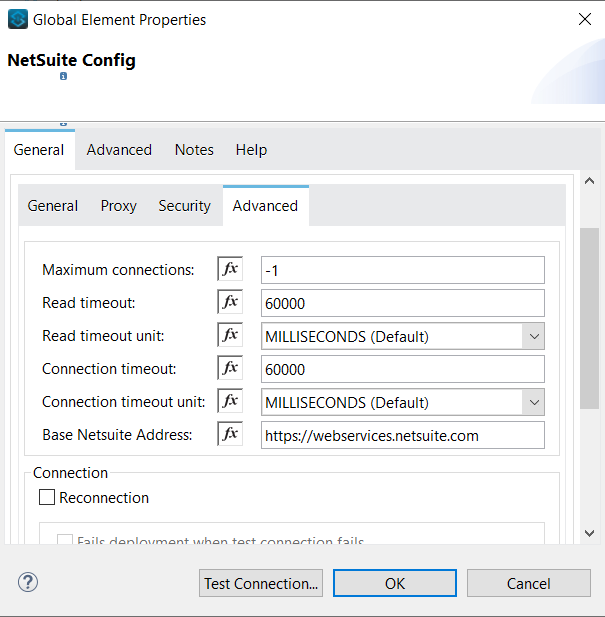Switch to the outer Advanced tab
Viewport: 605px width, 617px height.
119,150
